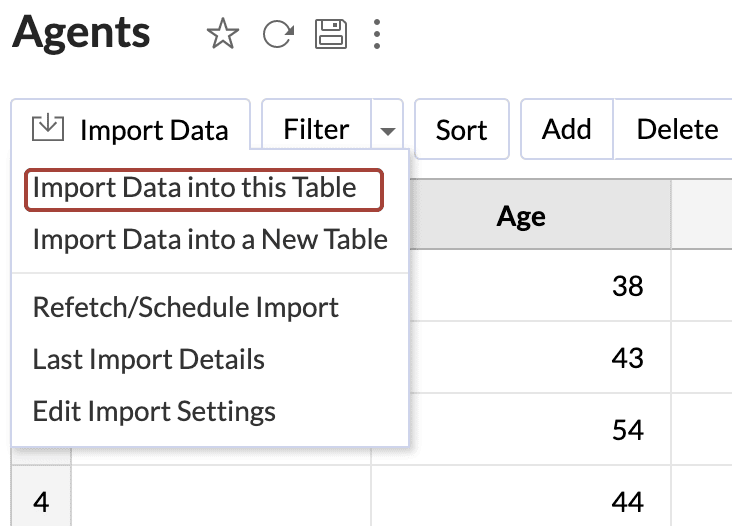View Last Import Details

(149, 359)
